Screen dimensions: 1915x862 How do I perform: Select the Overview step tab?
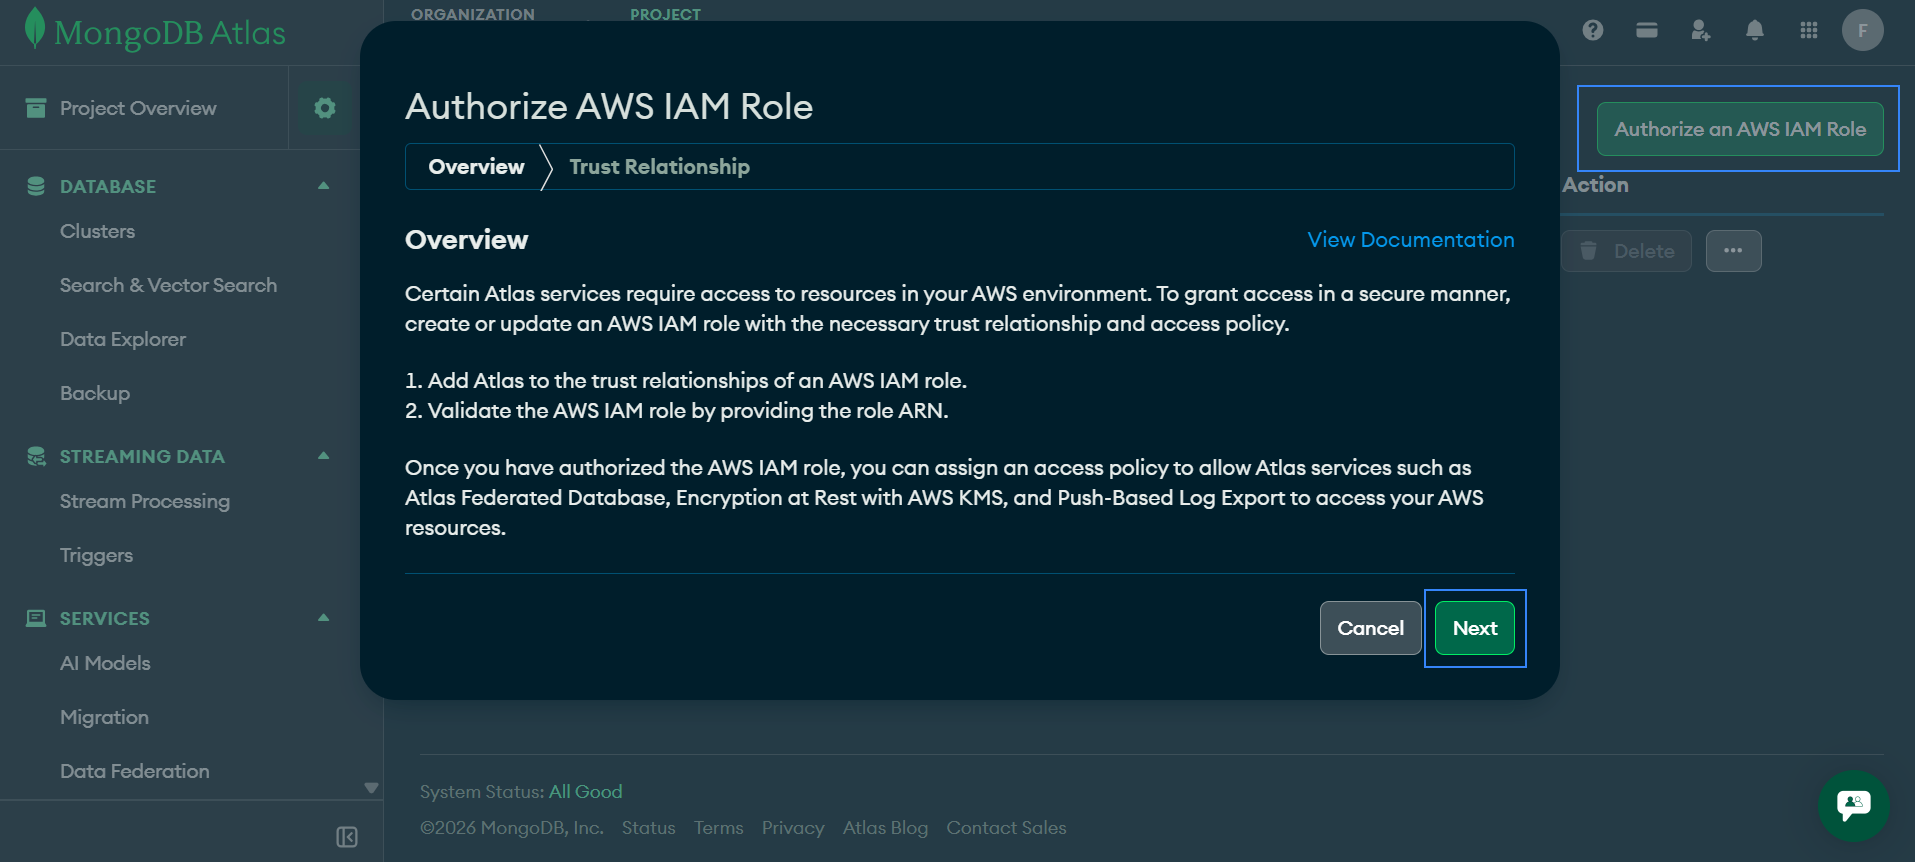[x=476, y=167]
